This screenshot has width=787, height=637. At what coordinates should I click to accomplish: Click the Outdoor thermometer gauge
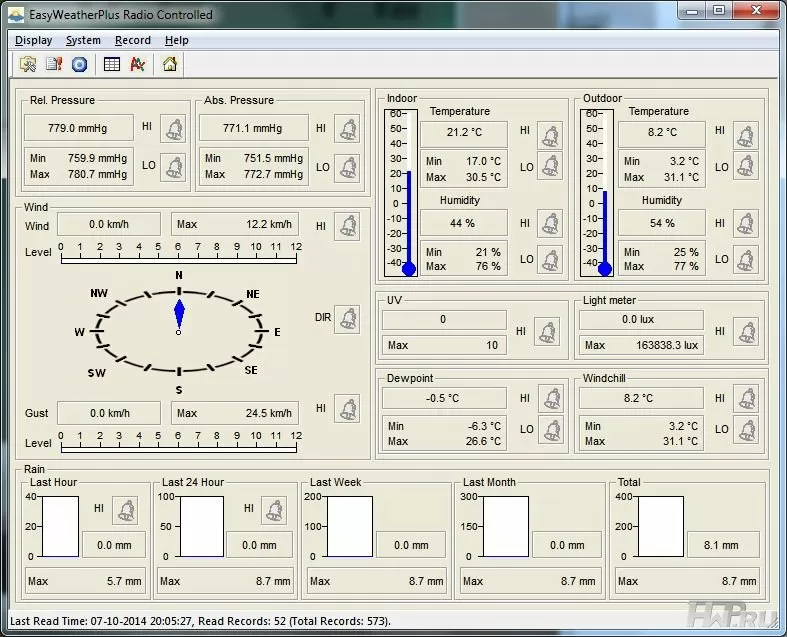597,193
